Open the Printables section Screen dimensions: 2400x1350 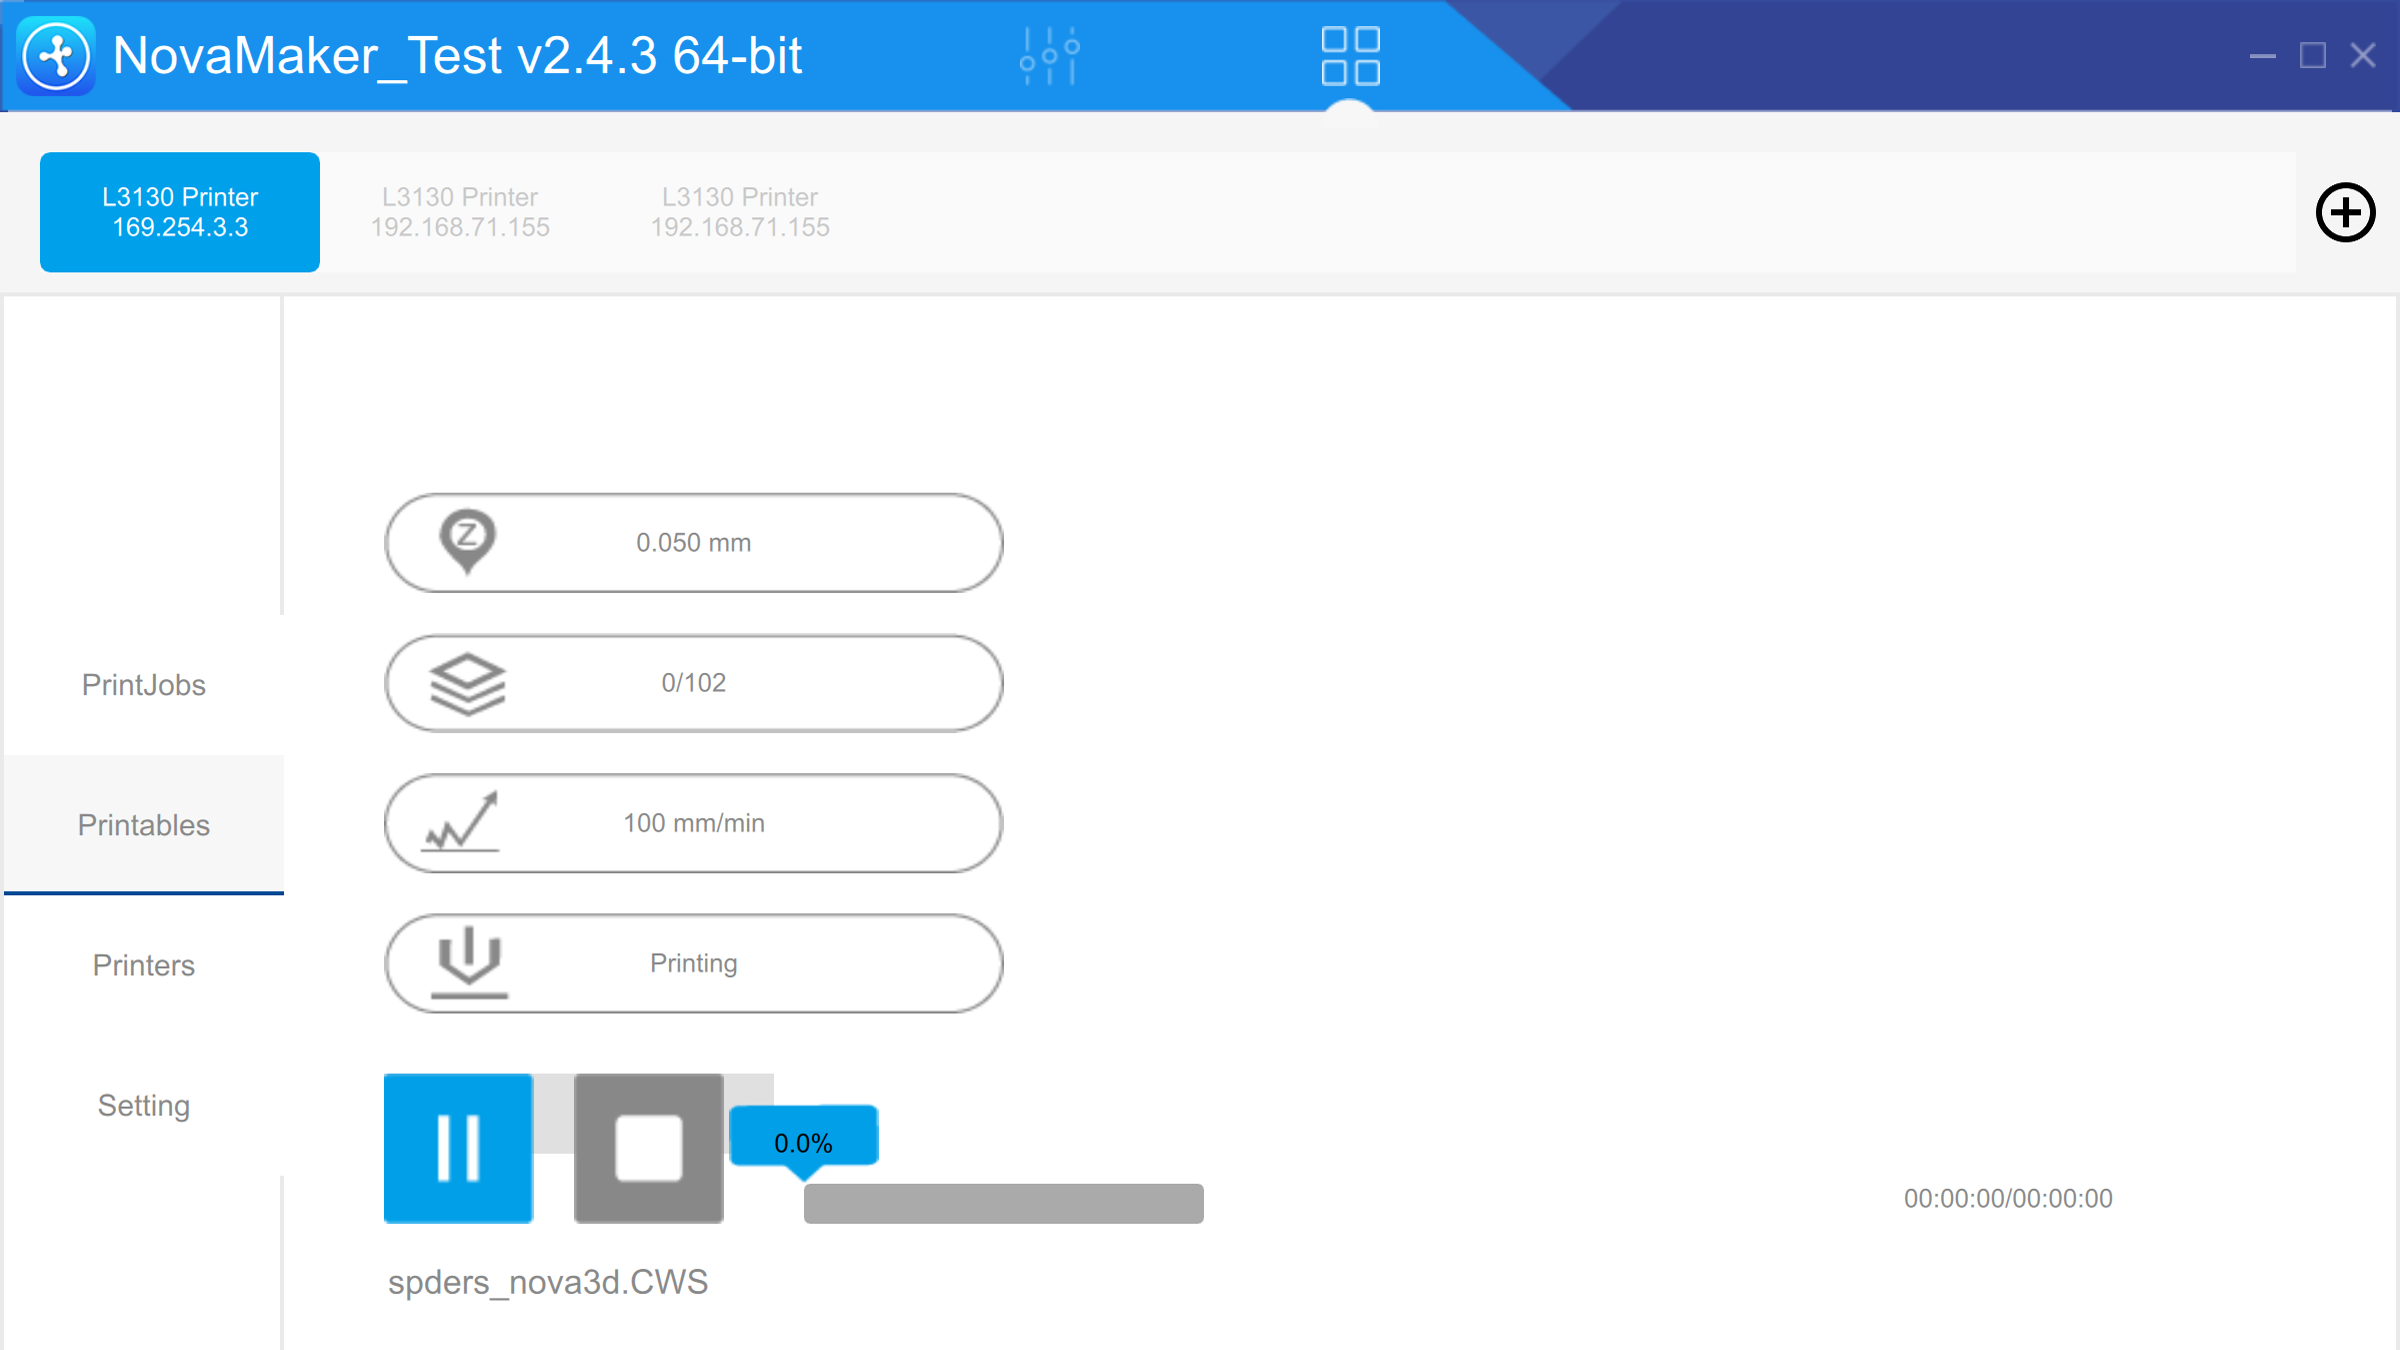[144, 825]
